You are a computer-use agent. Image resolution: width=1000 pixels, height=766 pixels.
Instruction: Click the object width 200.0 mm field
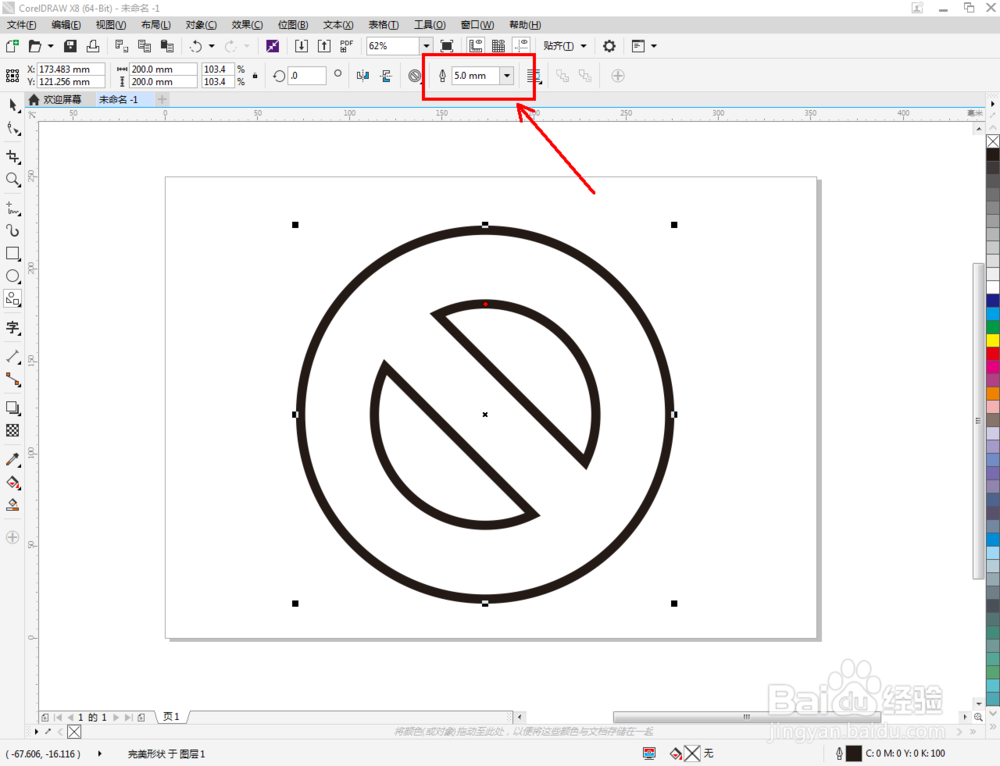click(163, 69)
